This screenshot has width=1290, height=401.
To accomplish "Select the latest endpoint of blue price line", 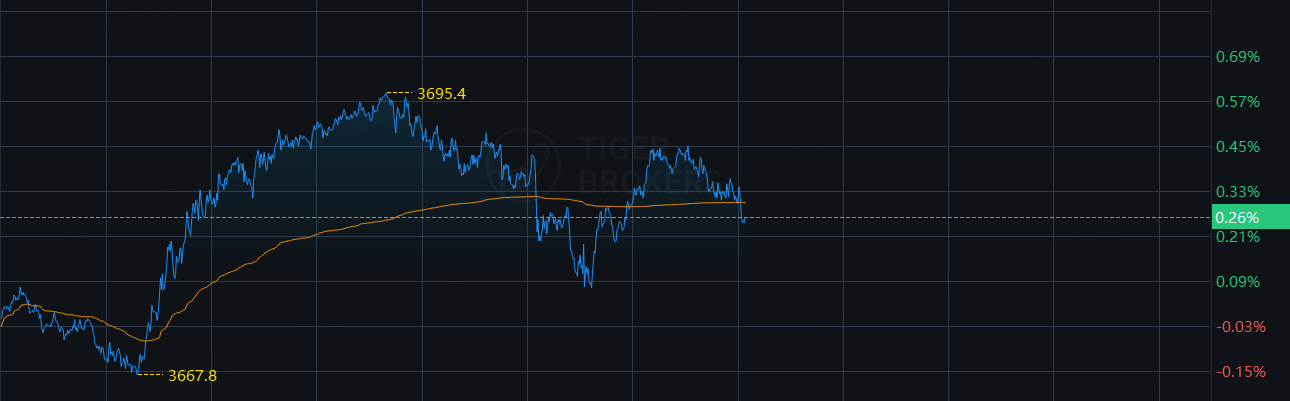I will (744, 219).
